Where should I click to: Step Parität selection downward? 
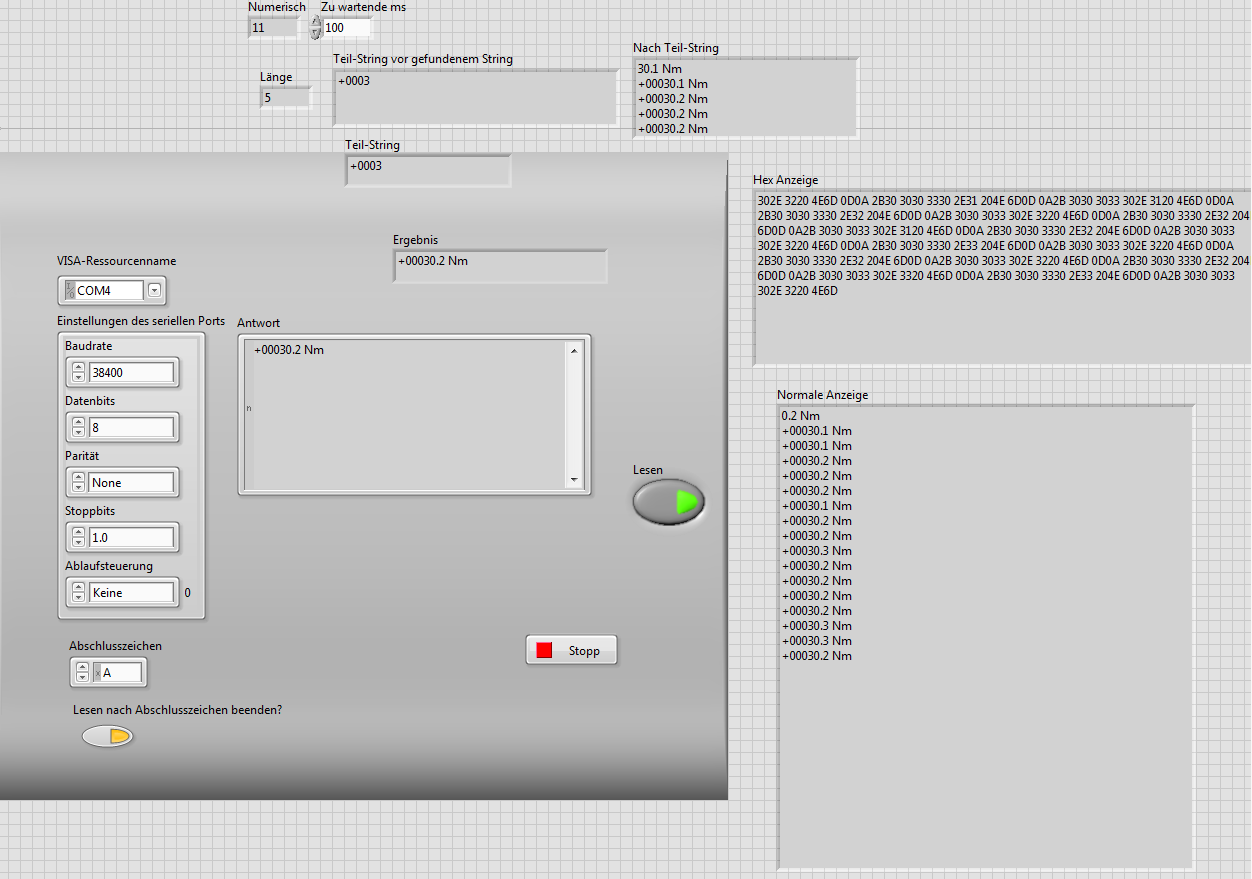pyautogui.click(x=79, y=488)
